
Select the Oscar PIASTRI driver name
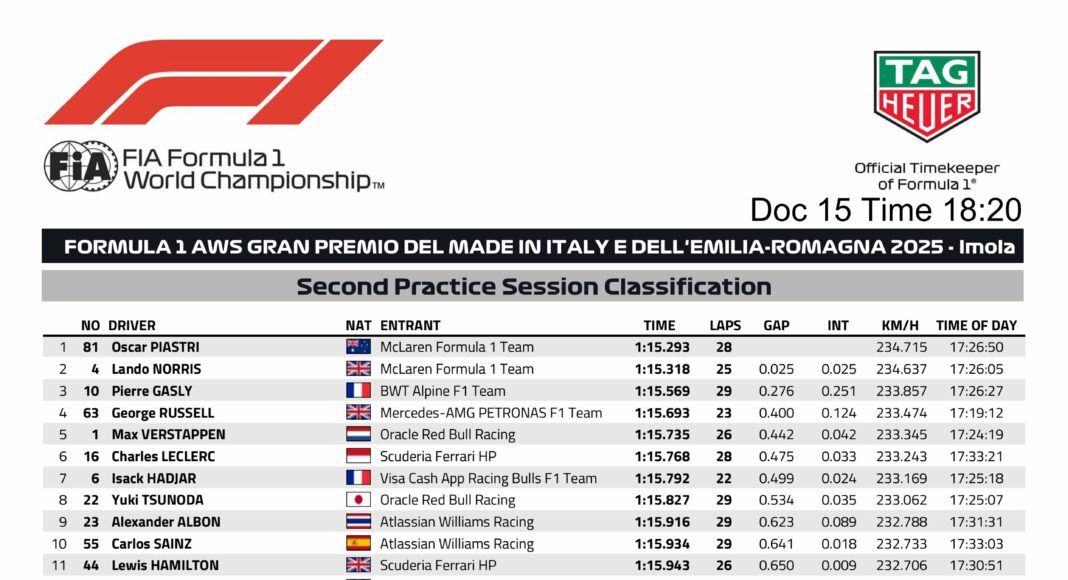click(155, 347)
